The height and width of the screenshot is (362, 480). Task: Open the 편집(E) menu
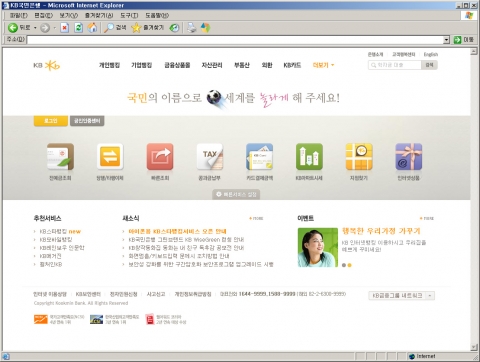point(44,15)
